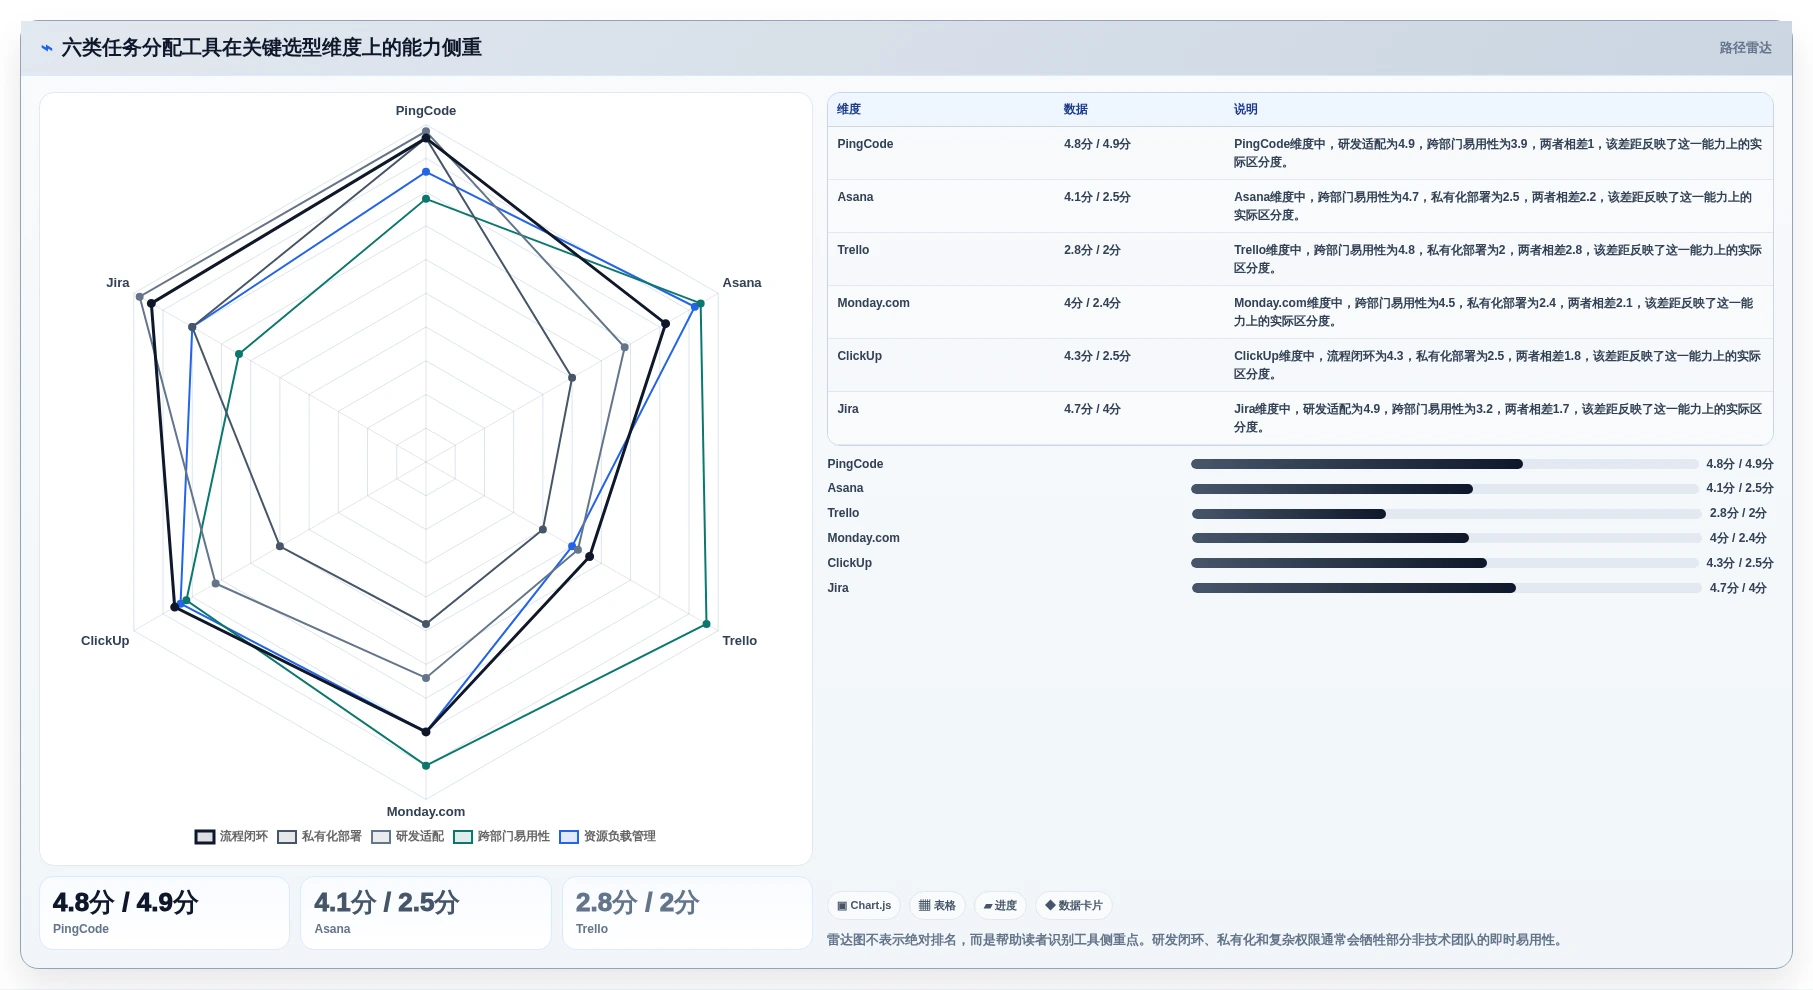Toggle the 资源负载管理 legend swatch
This screenshot has height=990, width=1813.
[x=569, y=837]
